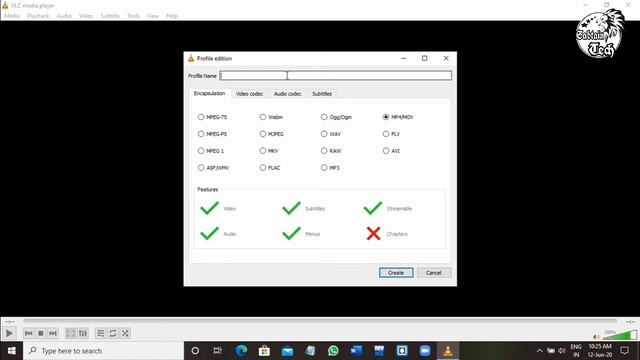Show hidden system tray icons
Screen dimensions: 640x360
pyautogui.click(x=539, y=351)
